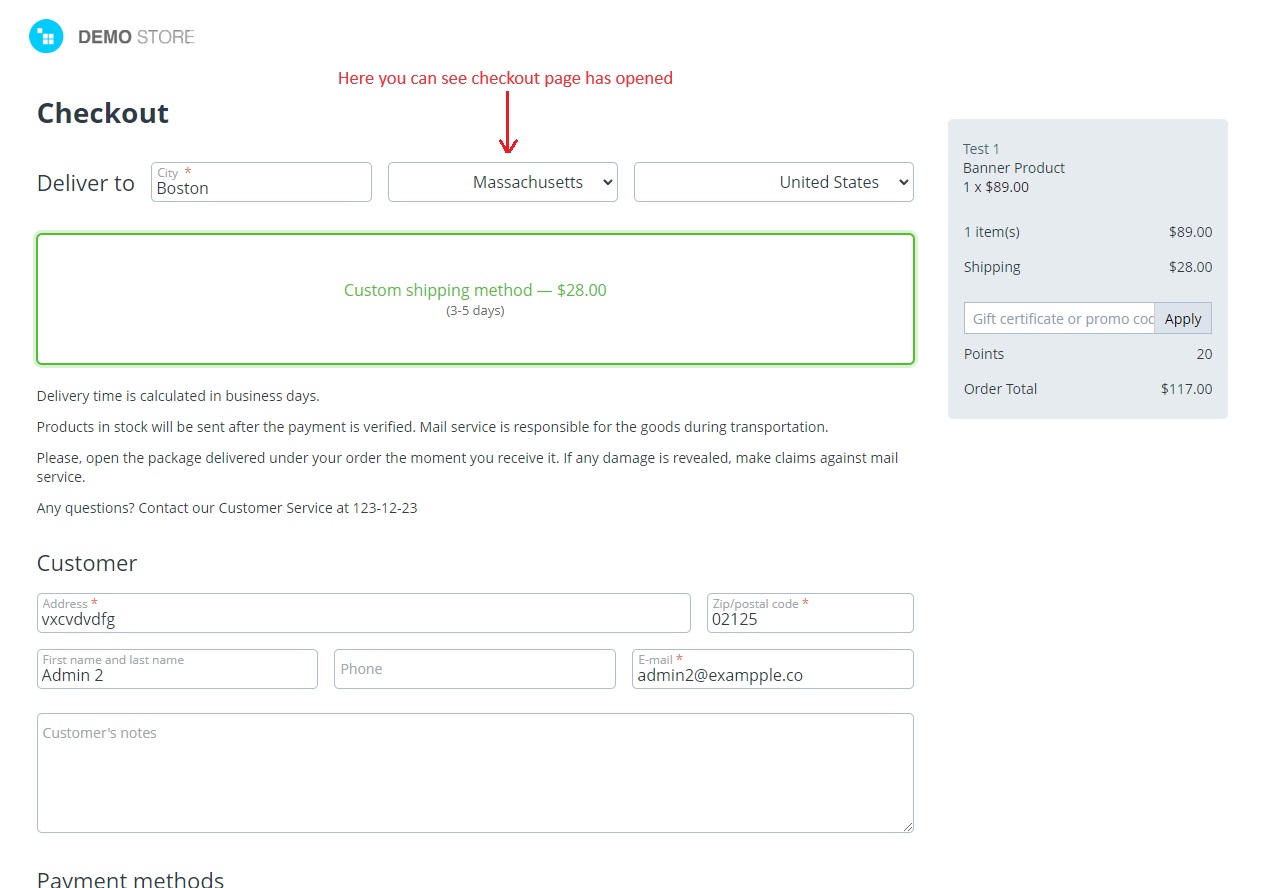The width and height of the screenshot is (1263, 888).
Task: Click the empty Phone field
Action: [475, 669]
